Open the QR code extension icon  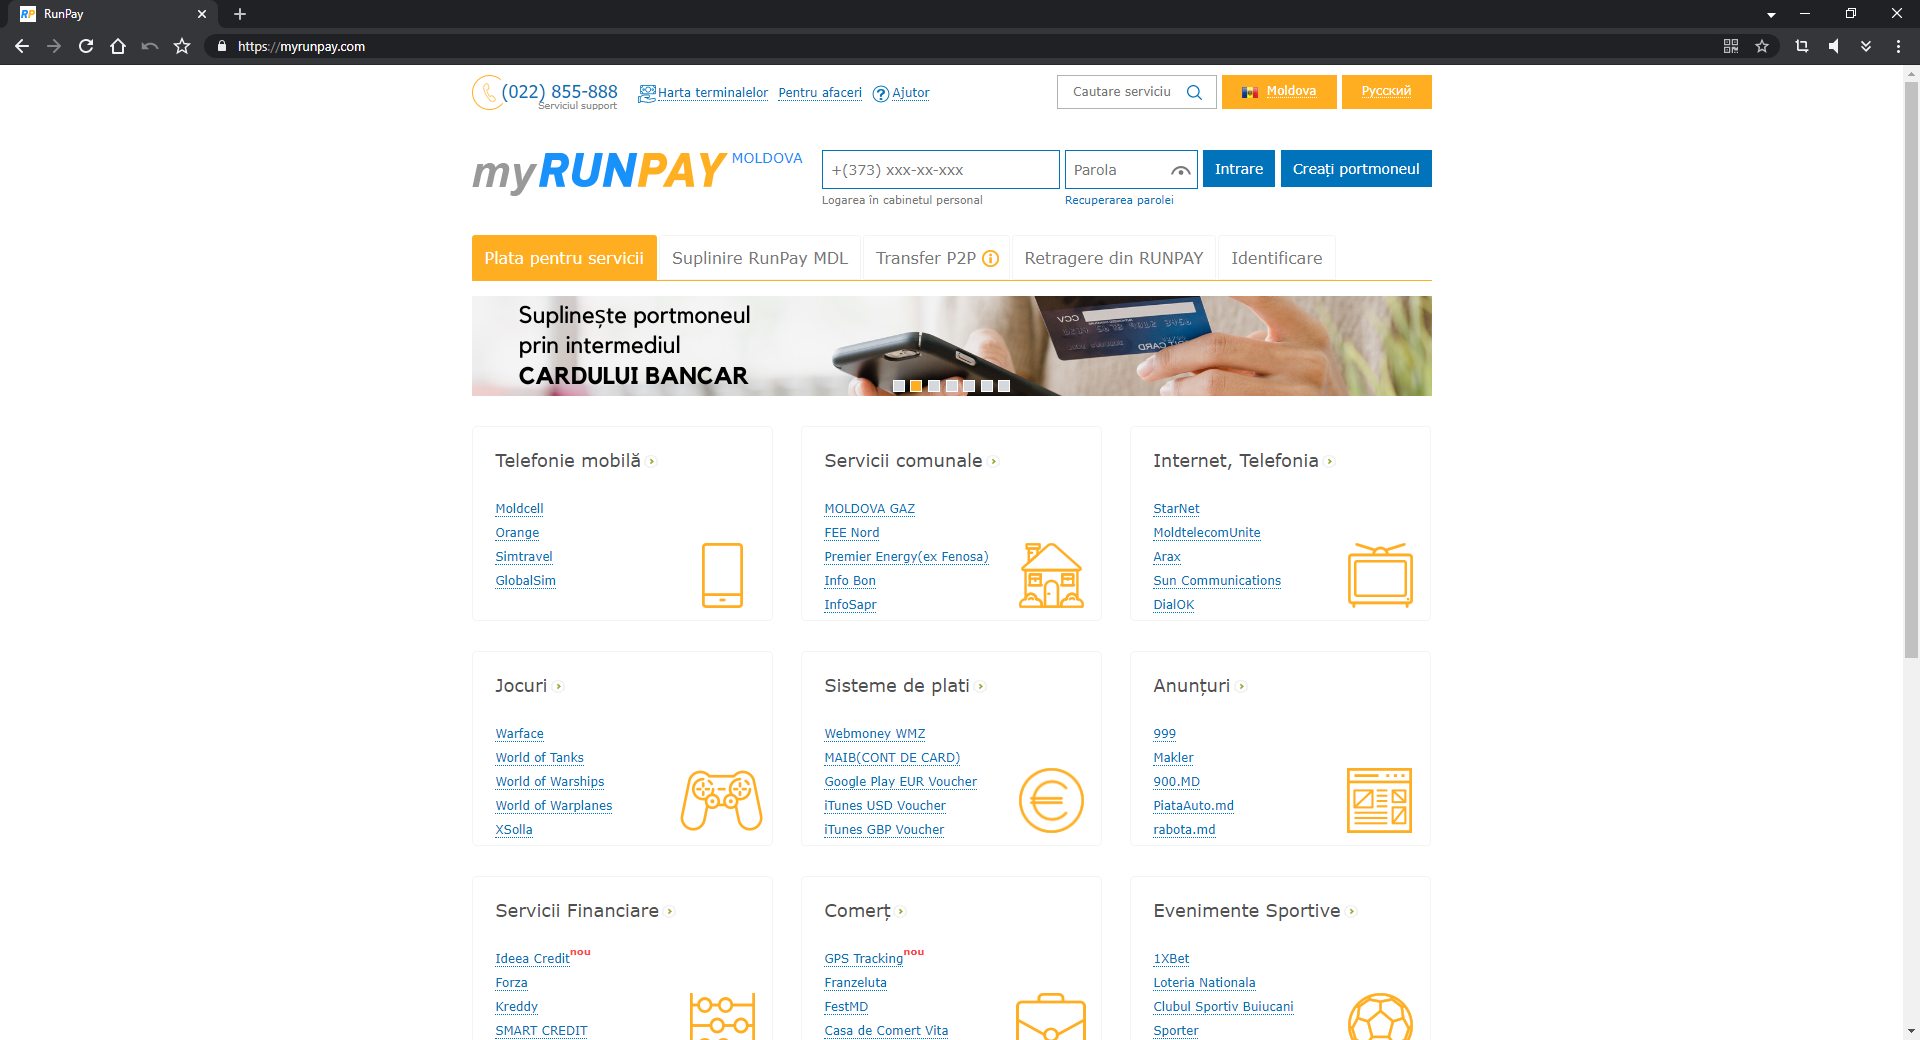point(1731,46)
